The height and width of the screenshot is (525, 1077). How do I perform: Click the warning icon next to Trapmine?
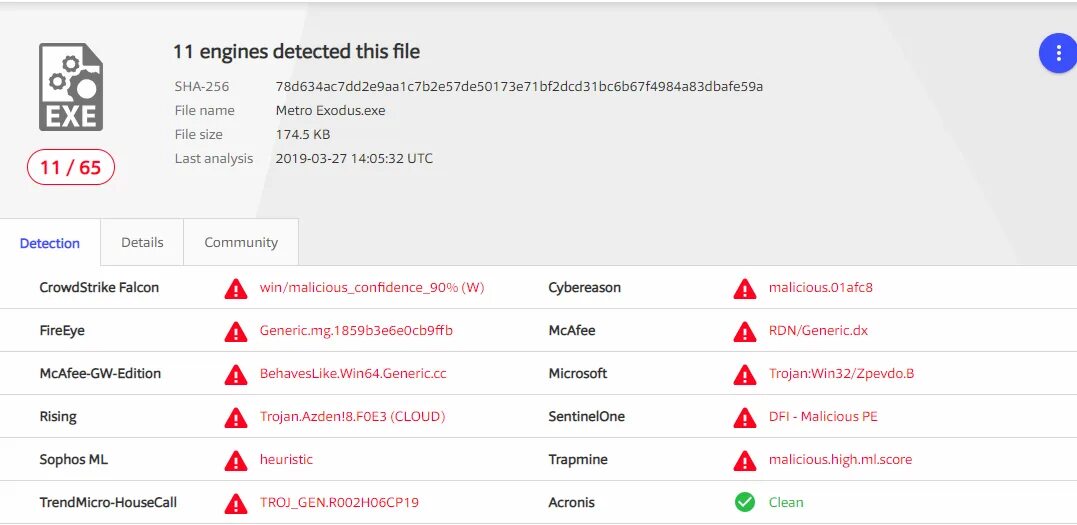click(x=744, y=460)
